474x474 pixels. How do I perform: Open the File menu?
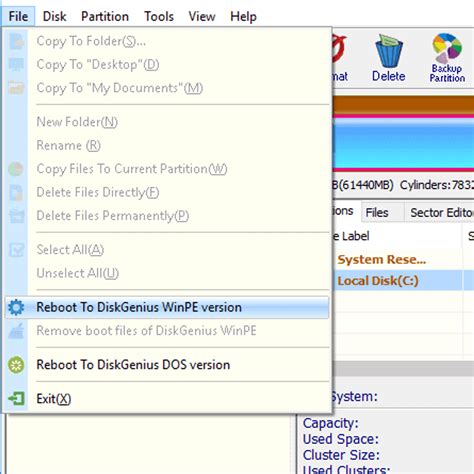tap(18, 16)
